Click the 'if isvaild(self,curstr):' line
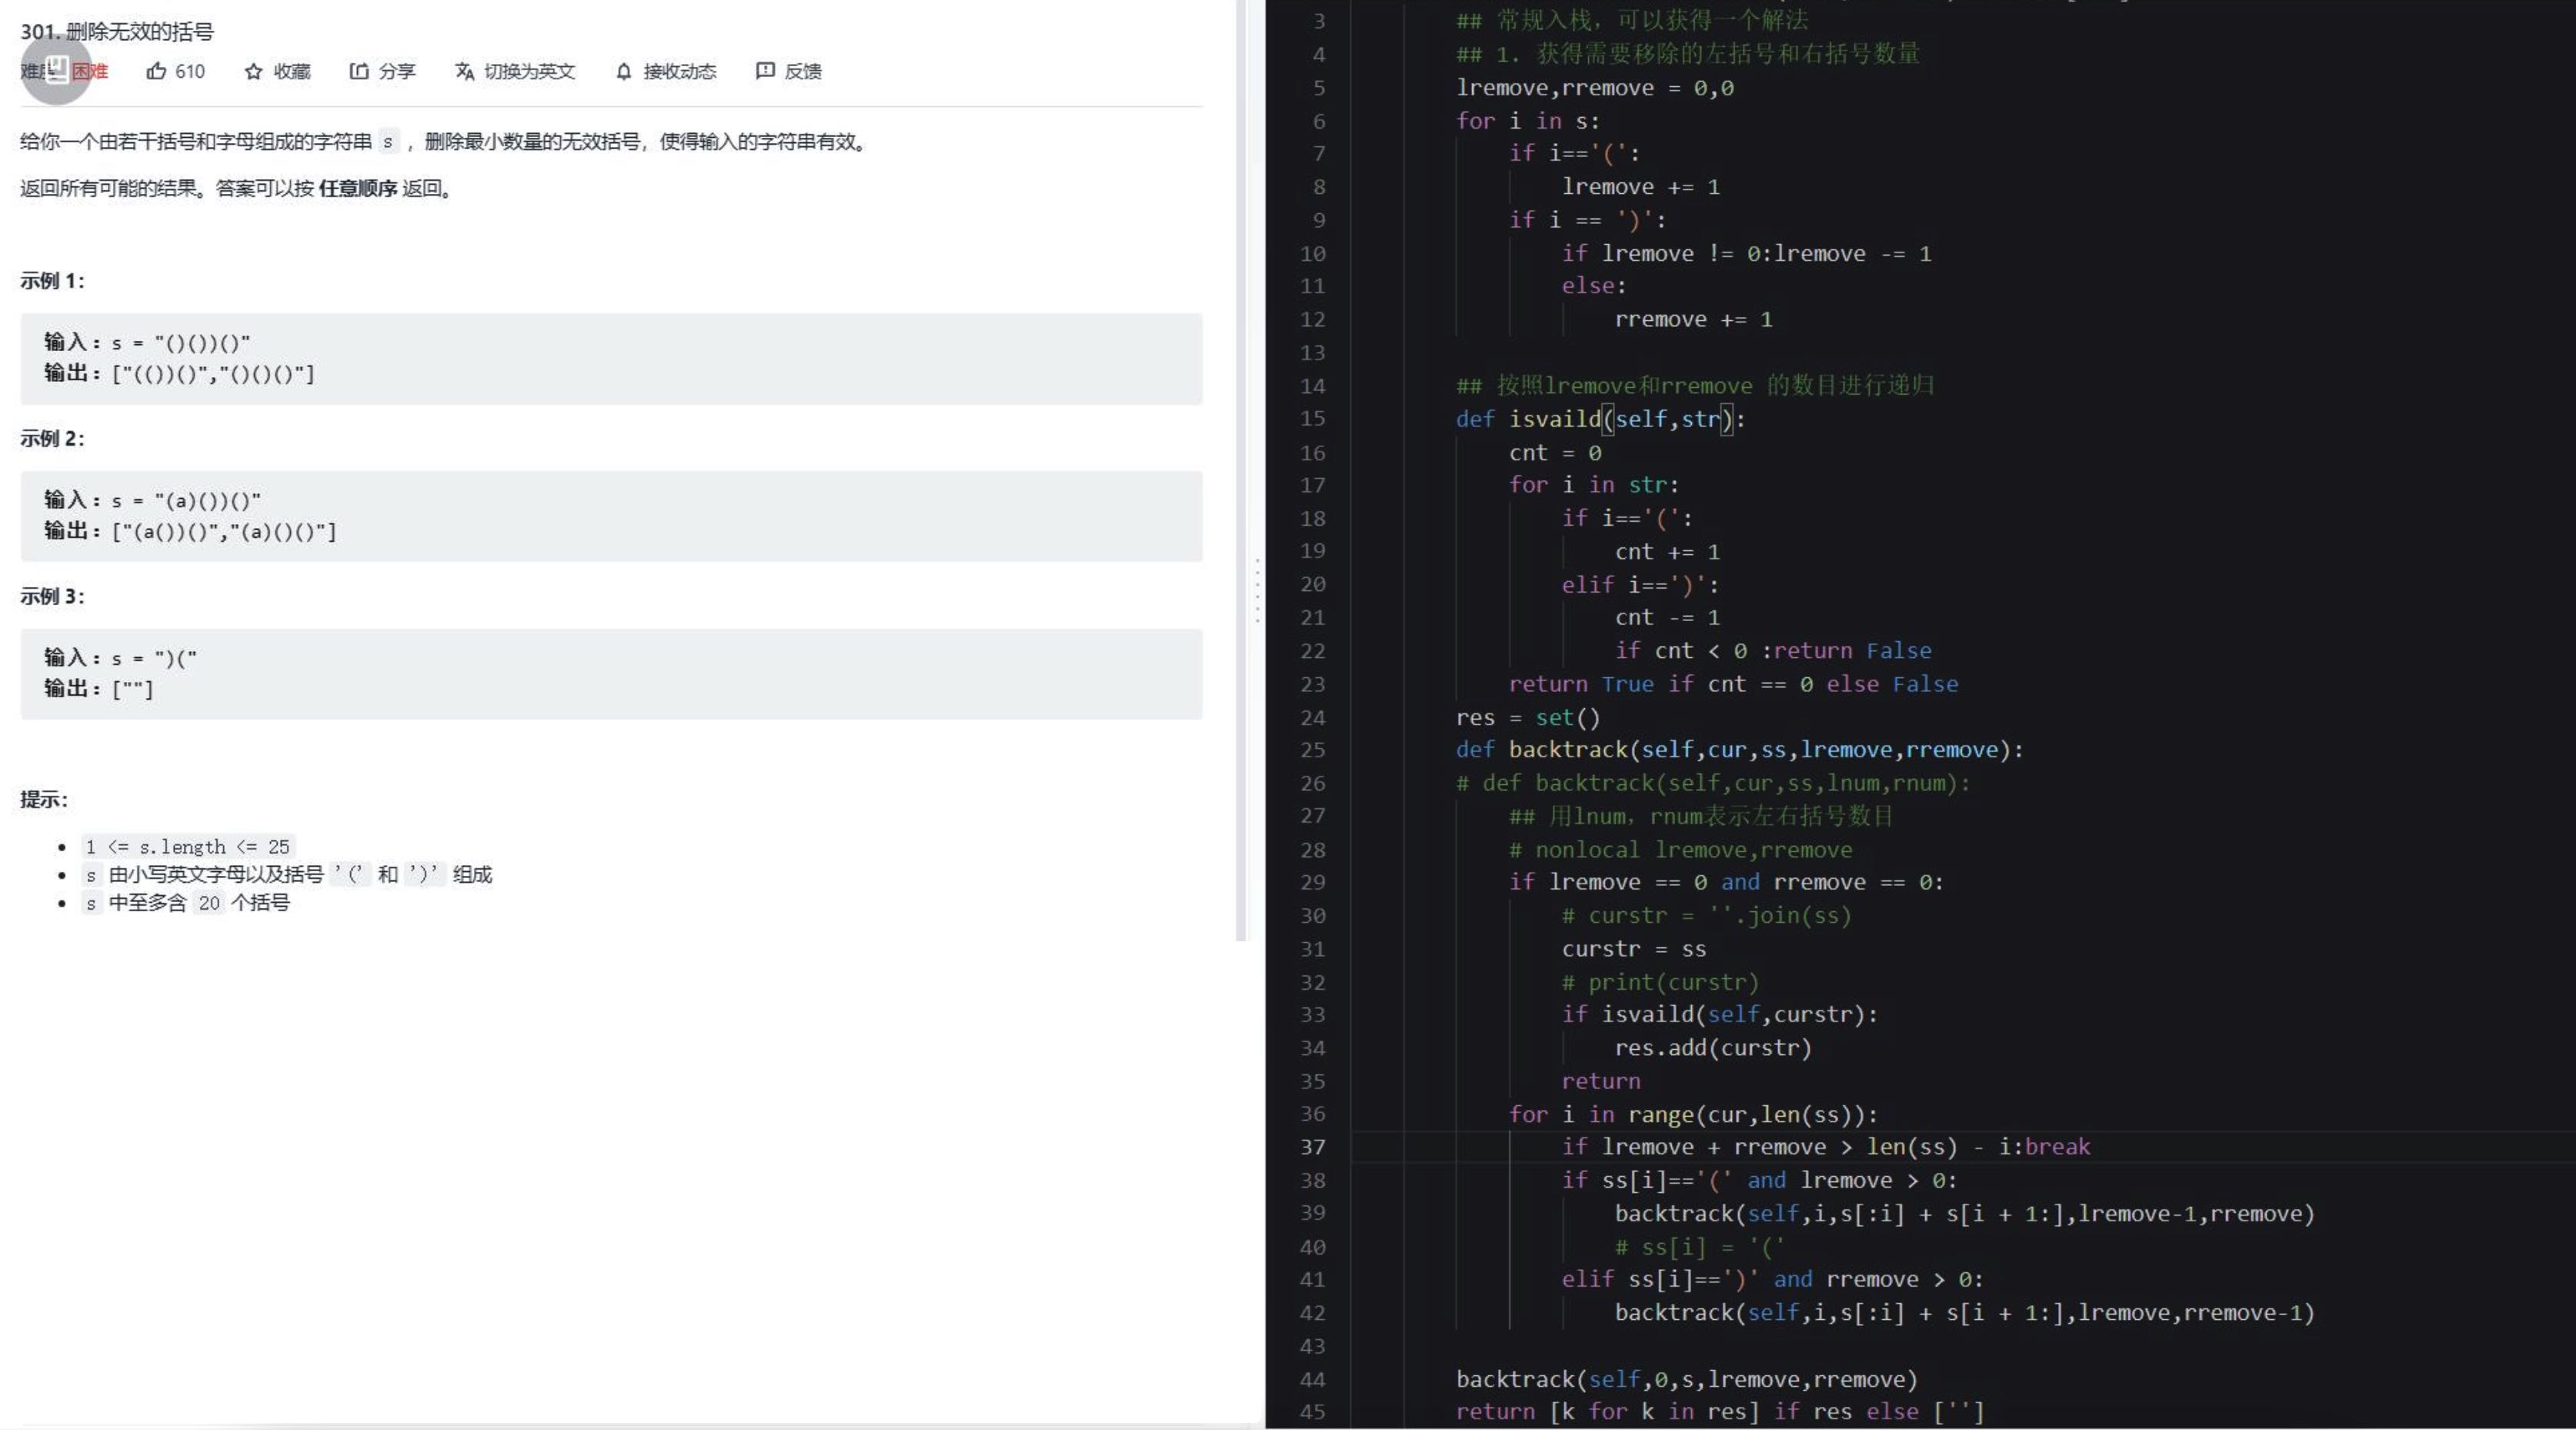Screen dimensions: 2576x1430 [x=1720, y=1015]
